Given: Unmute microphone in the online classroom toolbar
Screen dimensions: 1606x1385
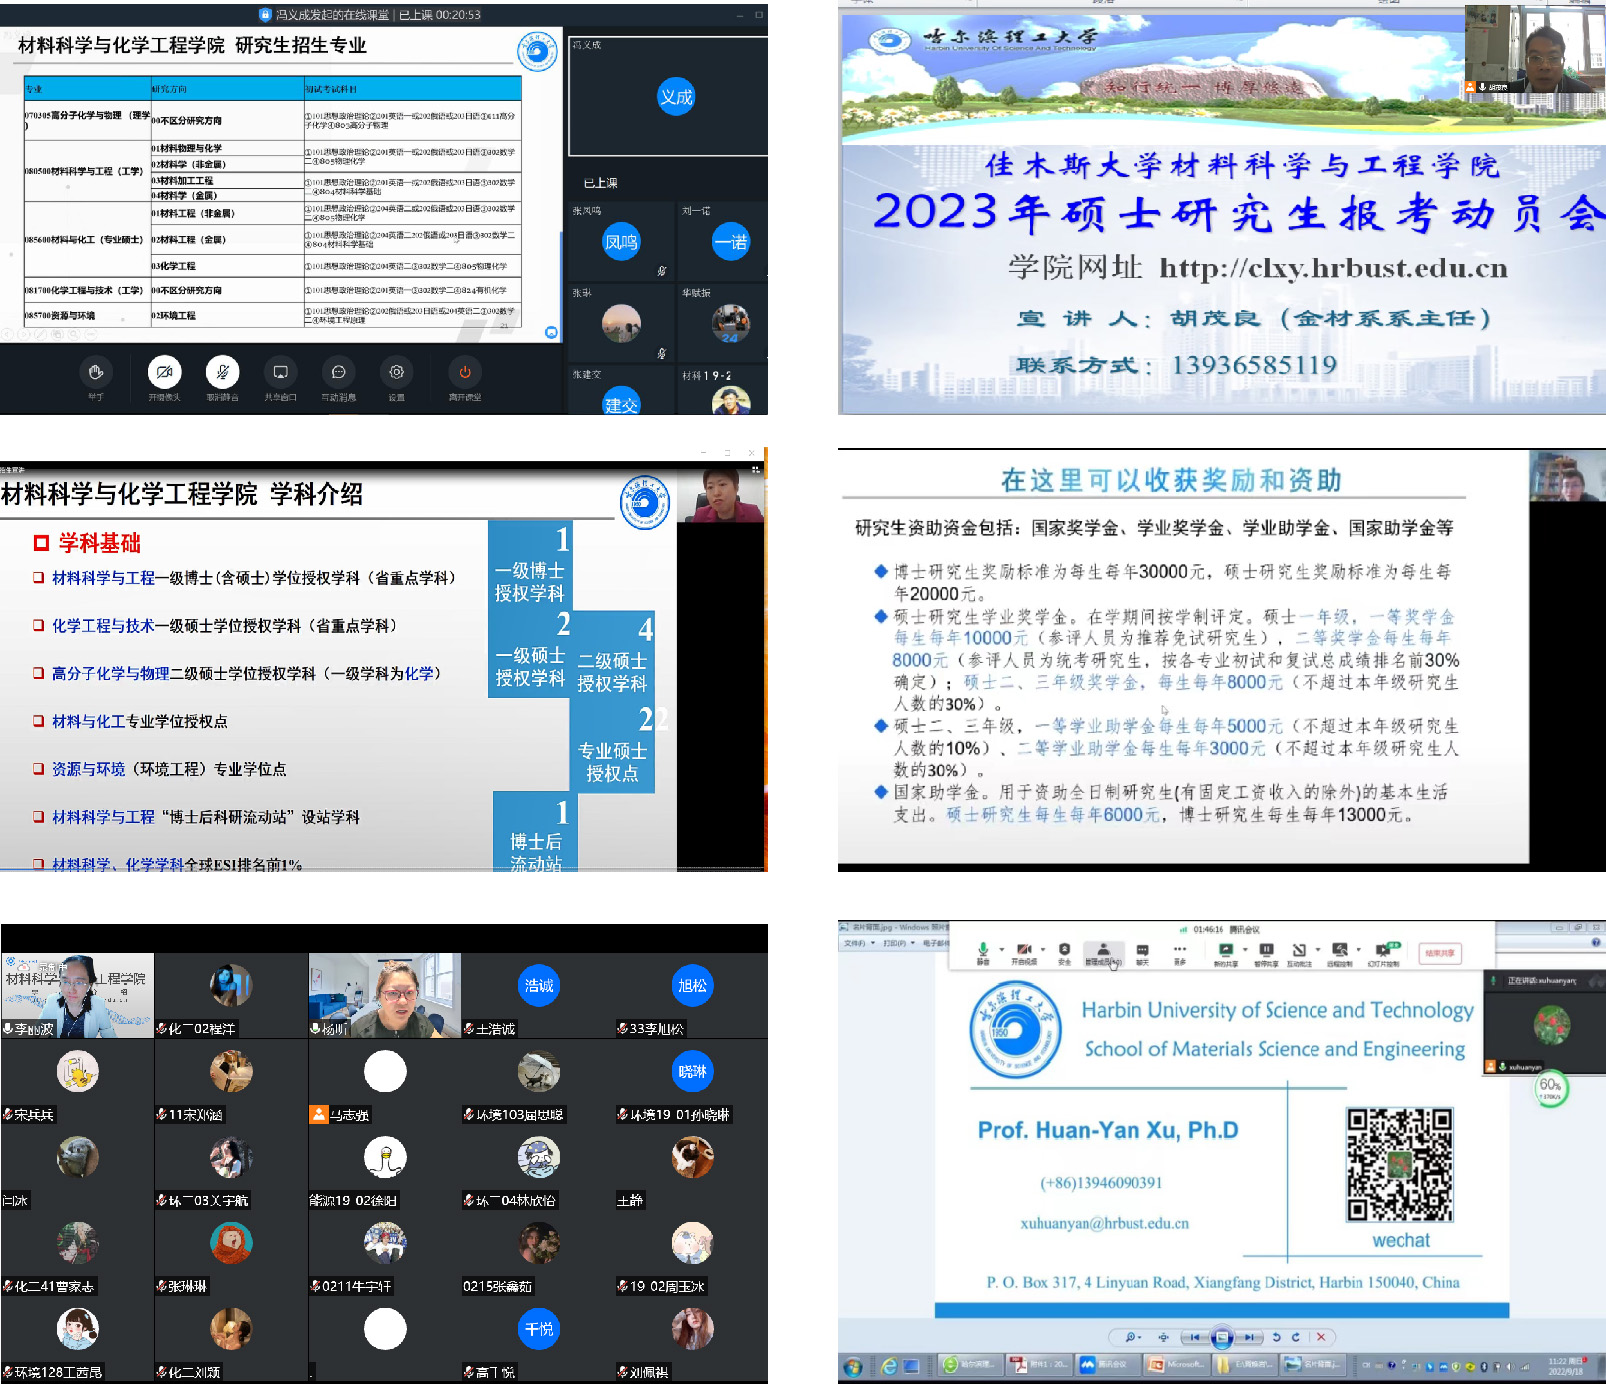Looking at the screenshot, I should click(x=222, y=373).
